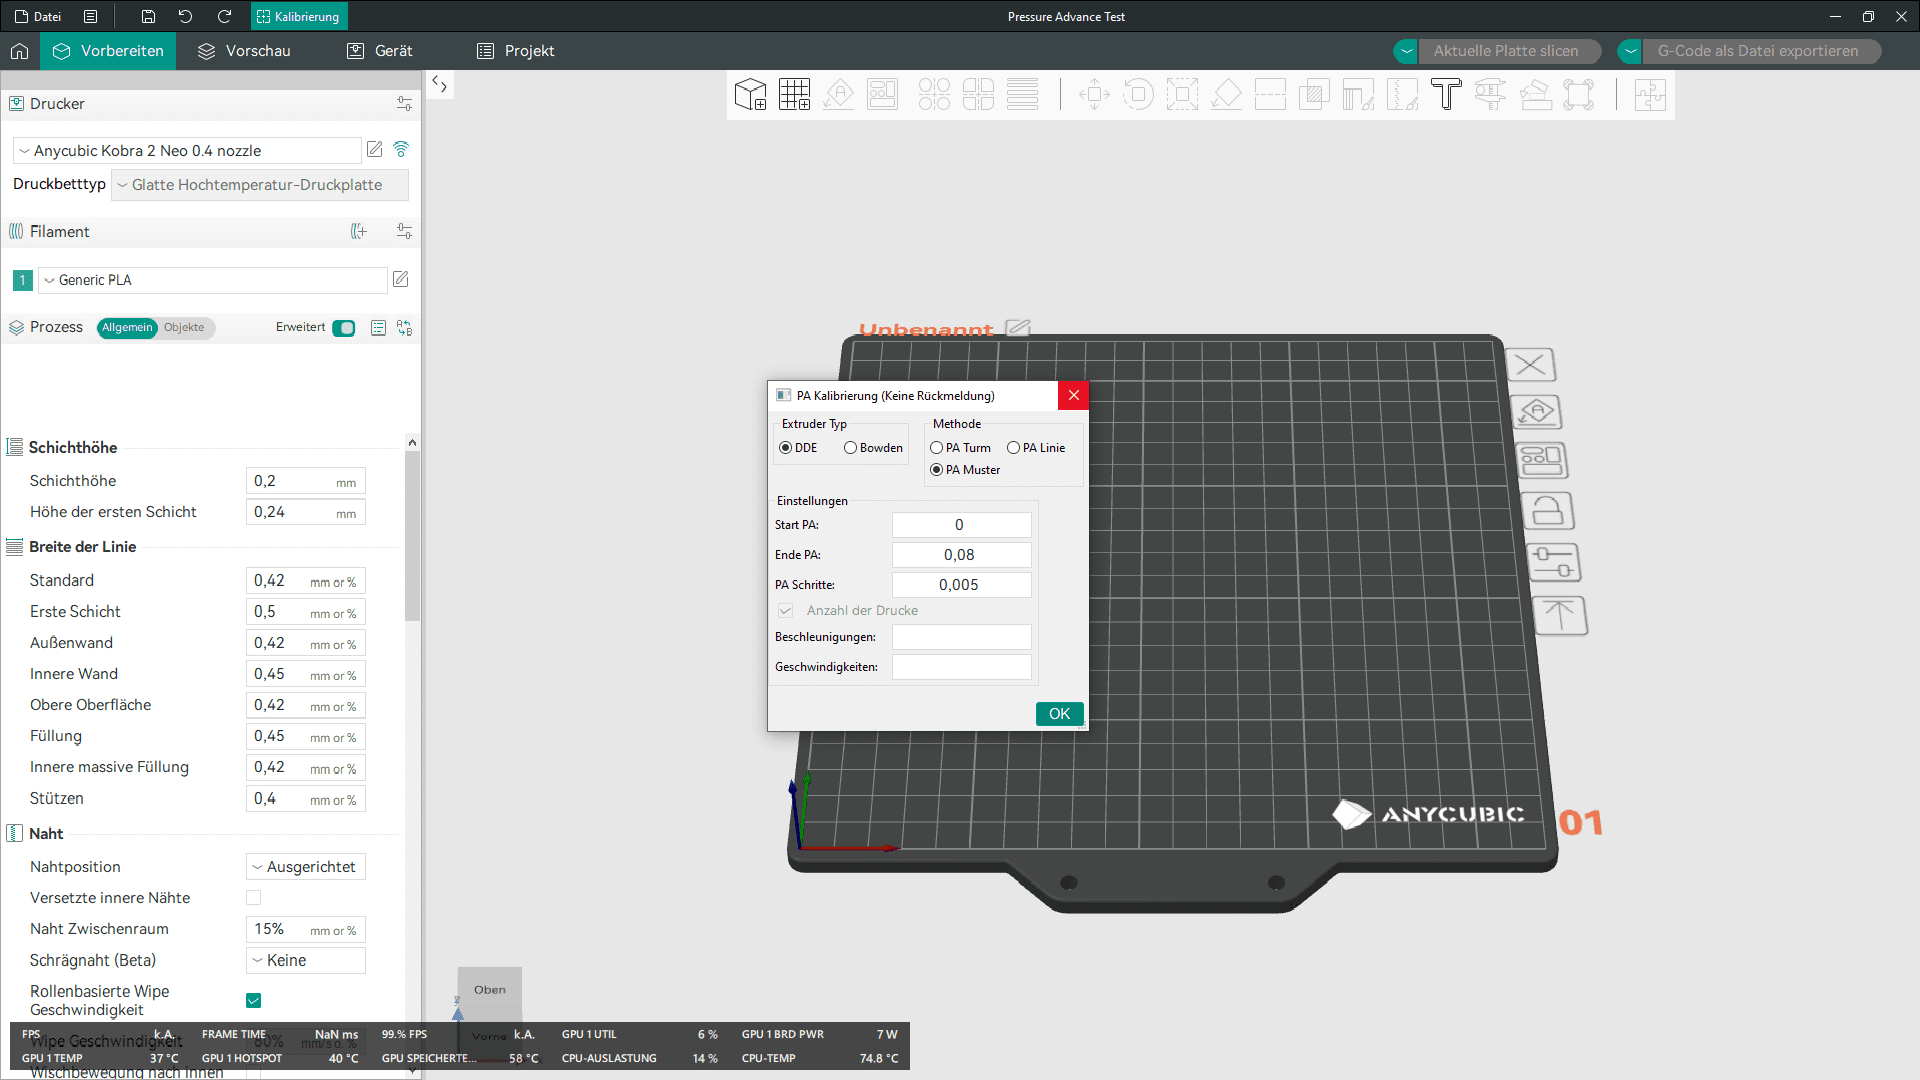Close the PA Kalibrierung dialog
The width and height of the screenshot is (1920, 1080).
pos(1073,395)
